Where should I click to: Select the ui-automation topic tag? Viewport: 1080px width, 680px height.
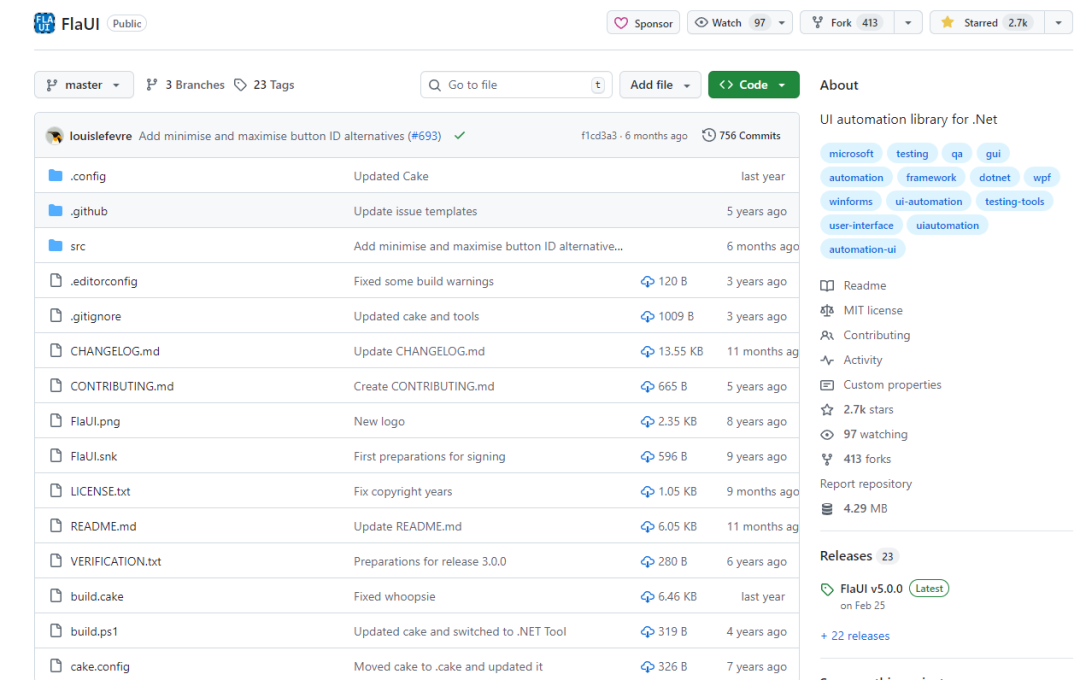coord(929,202)
